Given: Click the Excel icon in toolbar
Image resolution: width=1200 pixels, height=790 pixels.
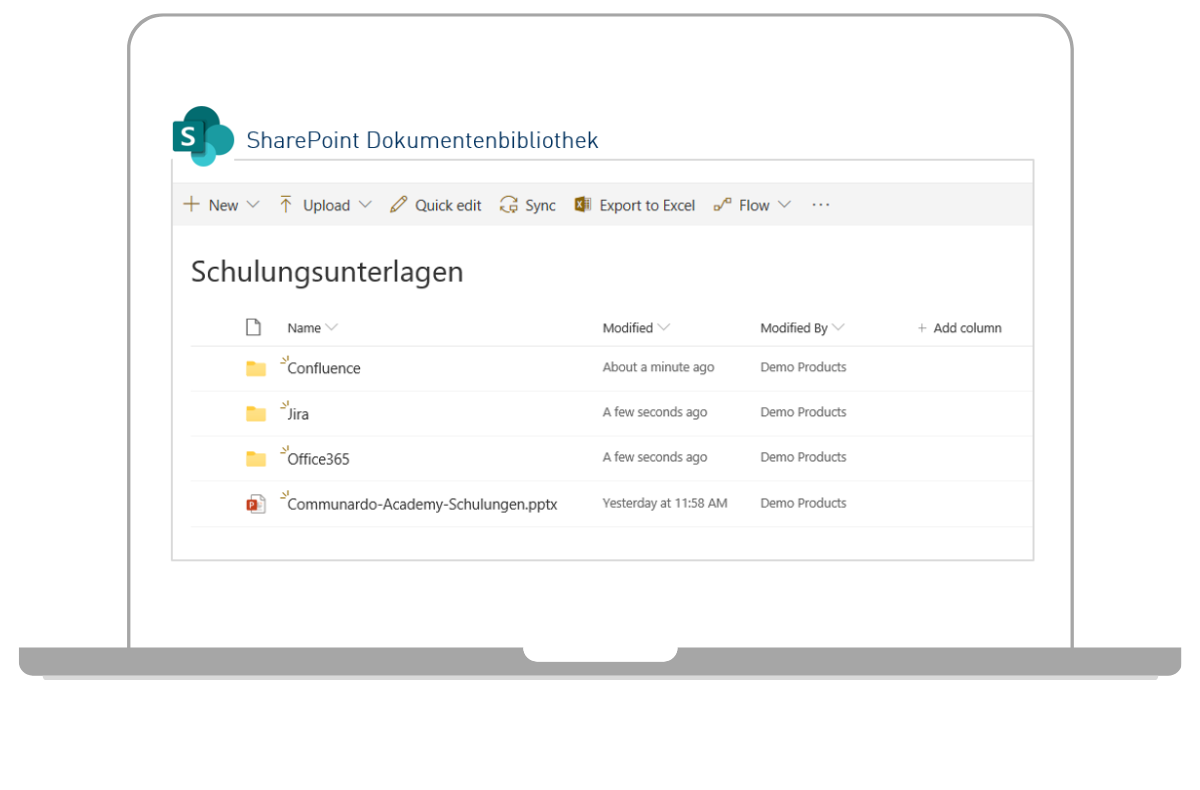Looking at the screenshot, I should 583,205.
